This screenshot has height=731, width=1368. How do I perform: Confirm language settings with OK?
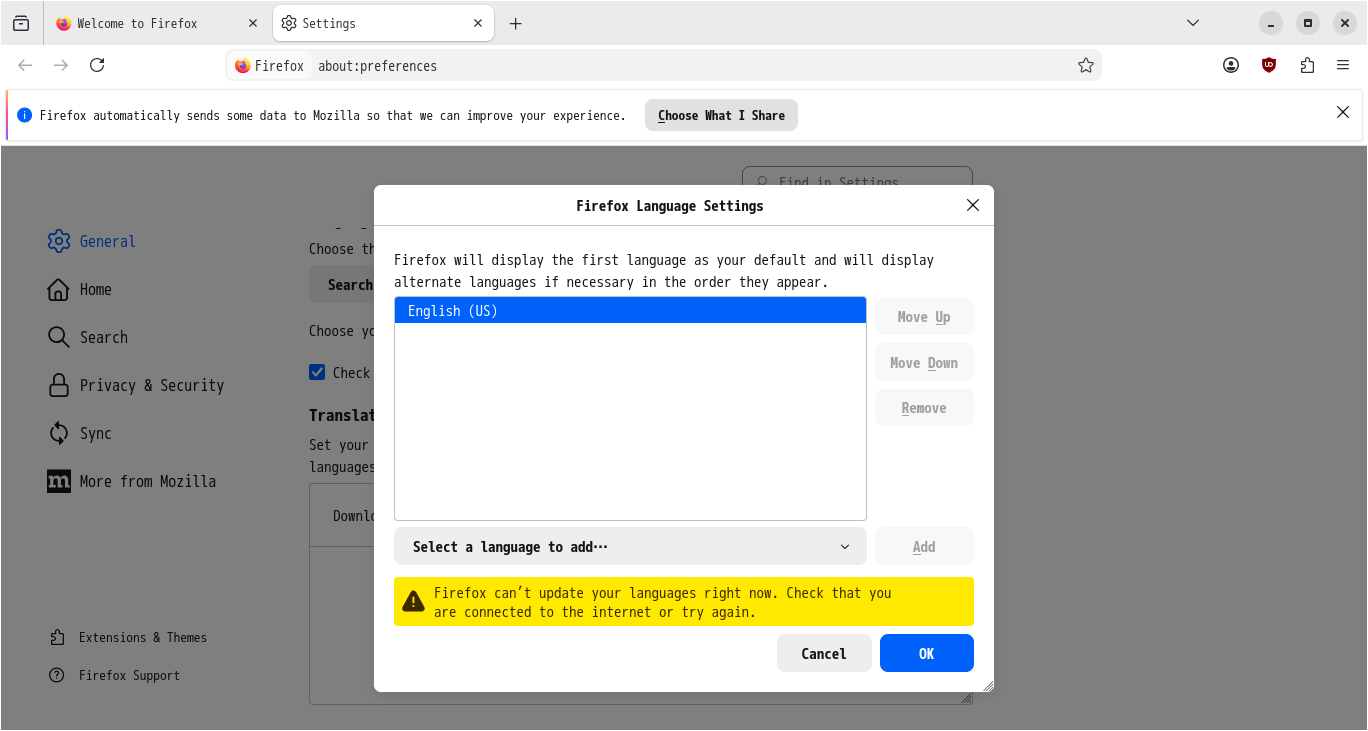point(927,653)
